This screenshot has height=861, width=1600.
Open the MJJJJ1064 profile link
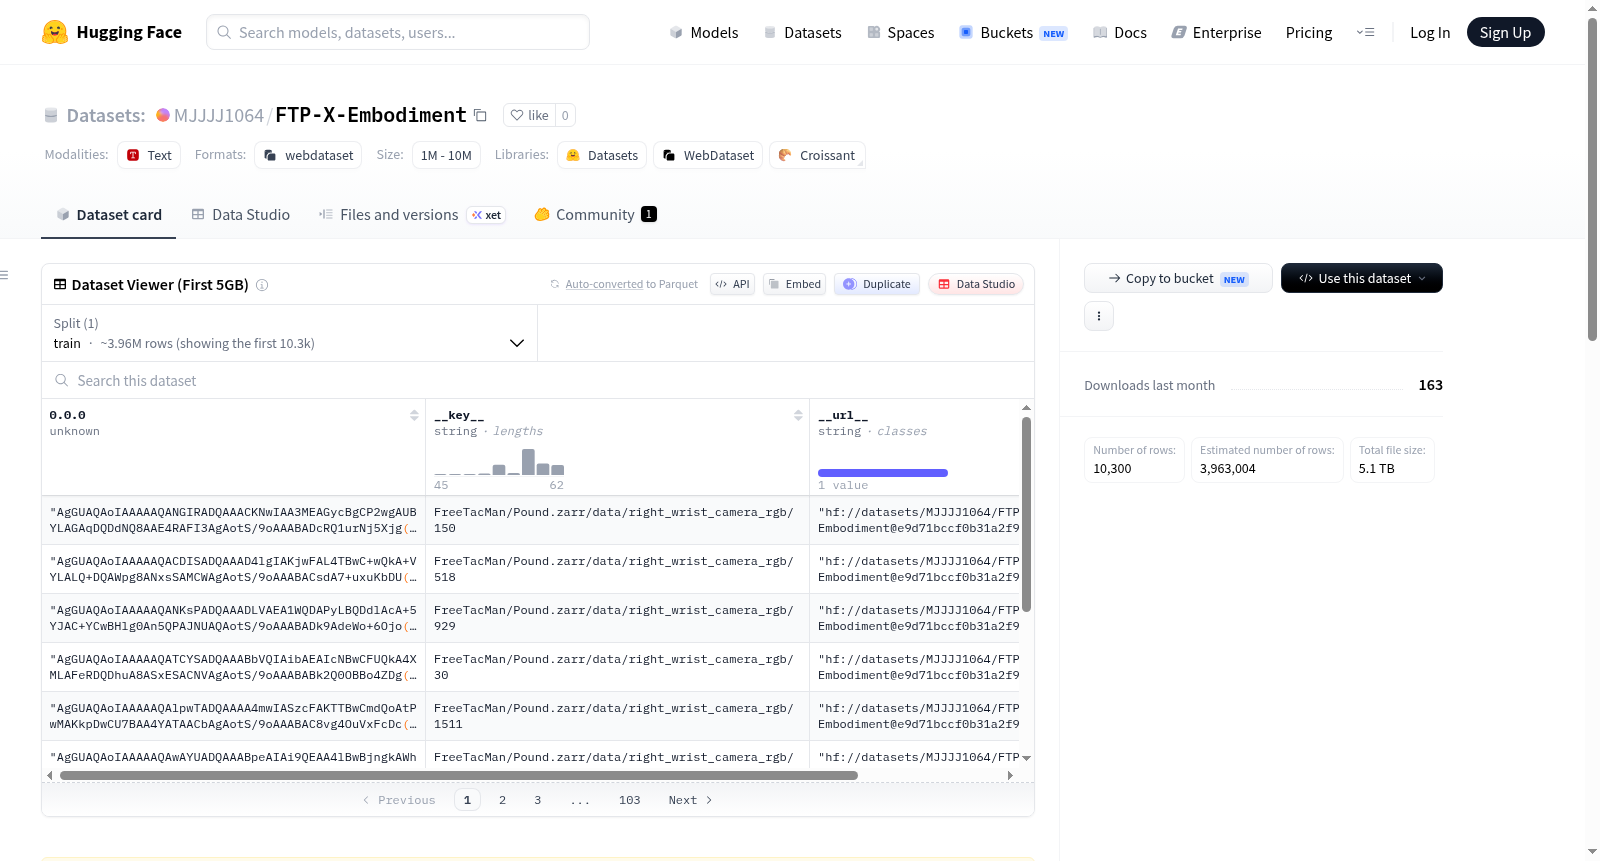pos(219,115)
